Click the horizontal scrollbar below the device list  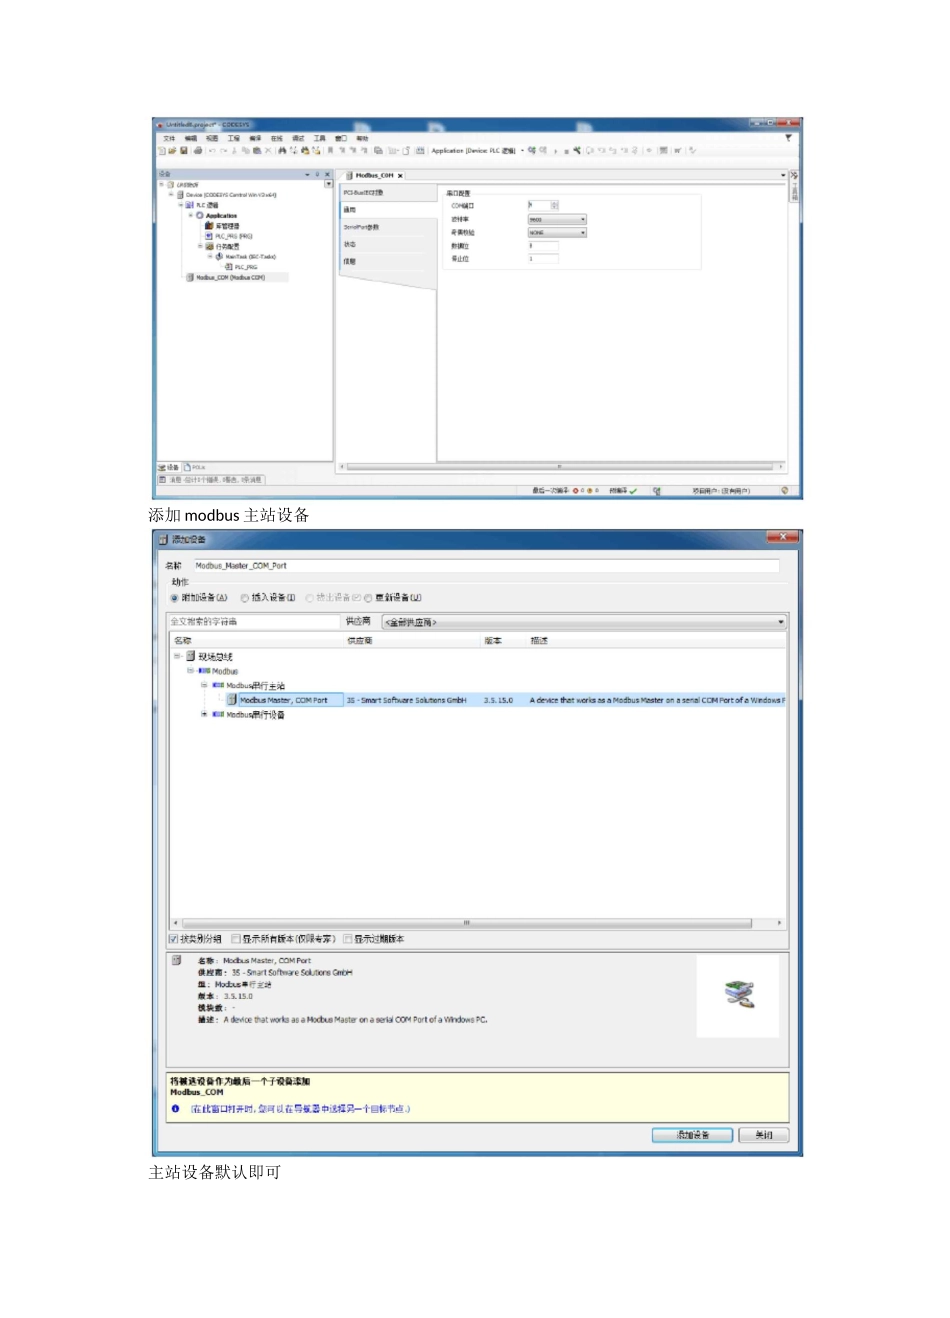click(466, 923)
